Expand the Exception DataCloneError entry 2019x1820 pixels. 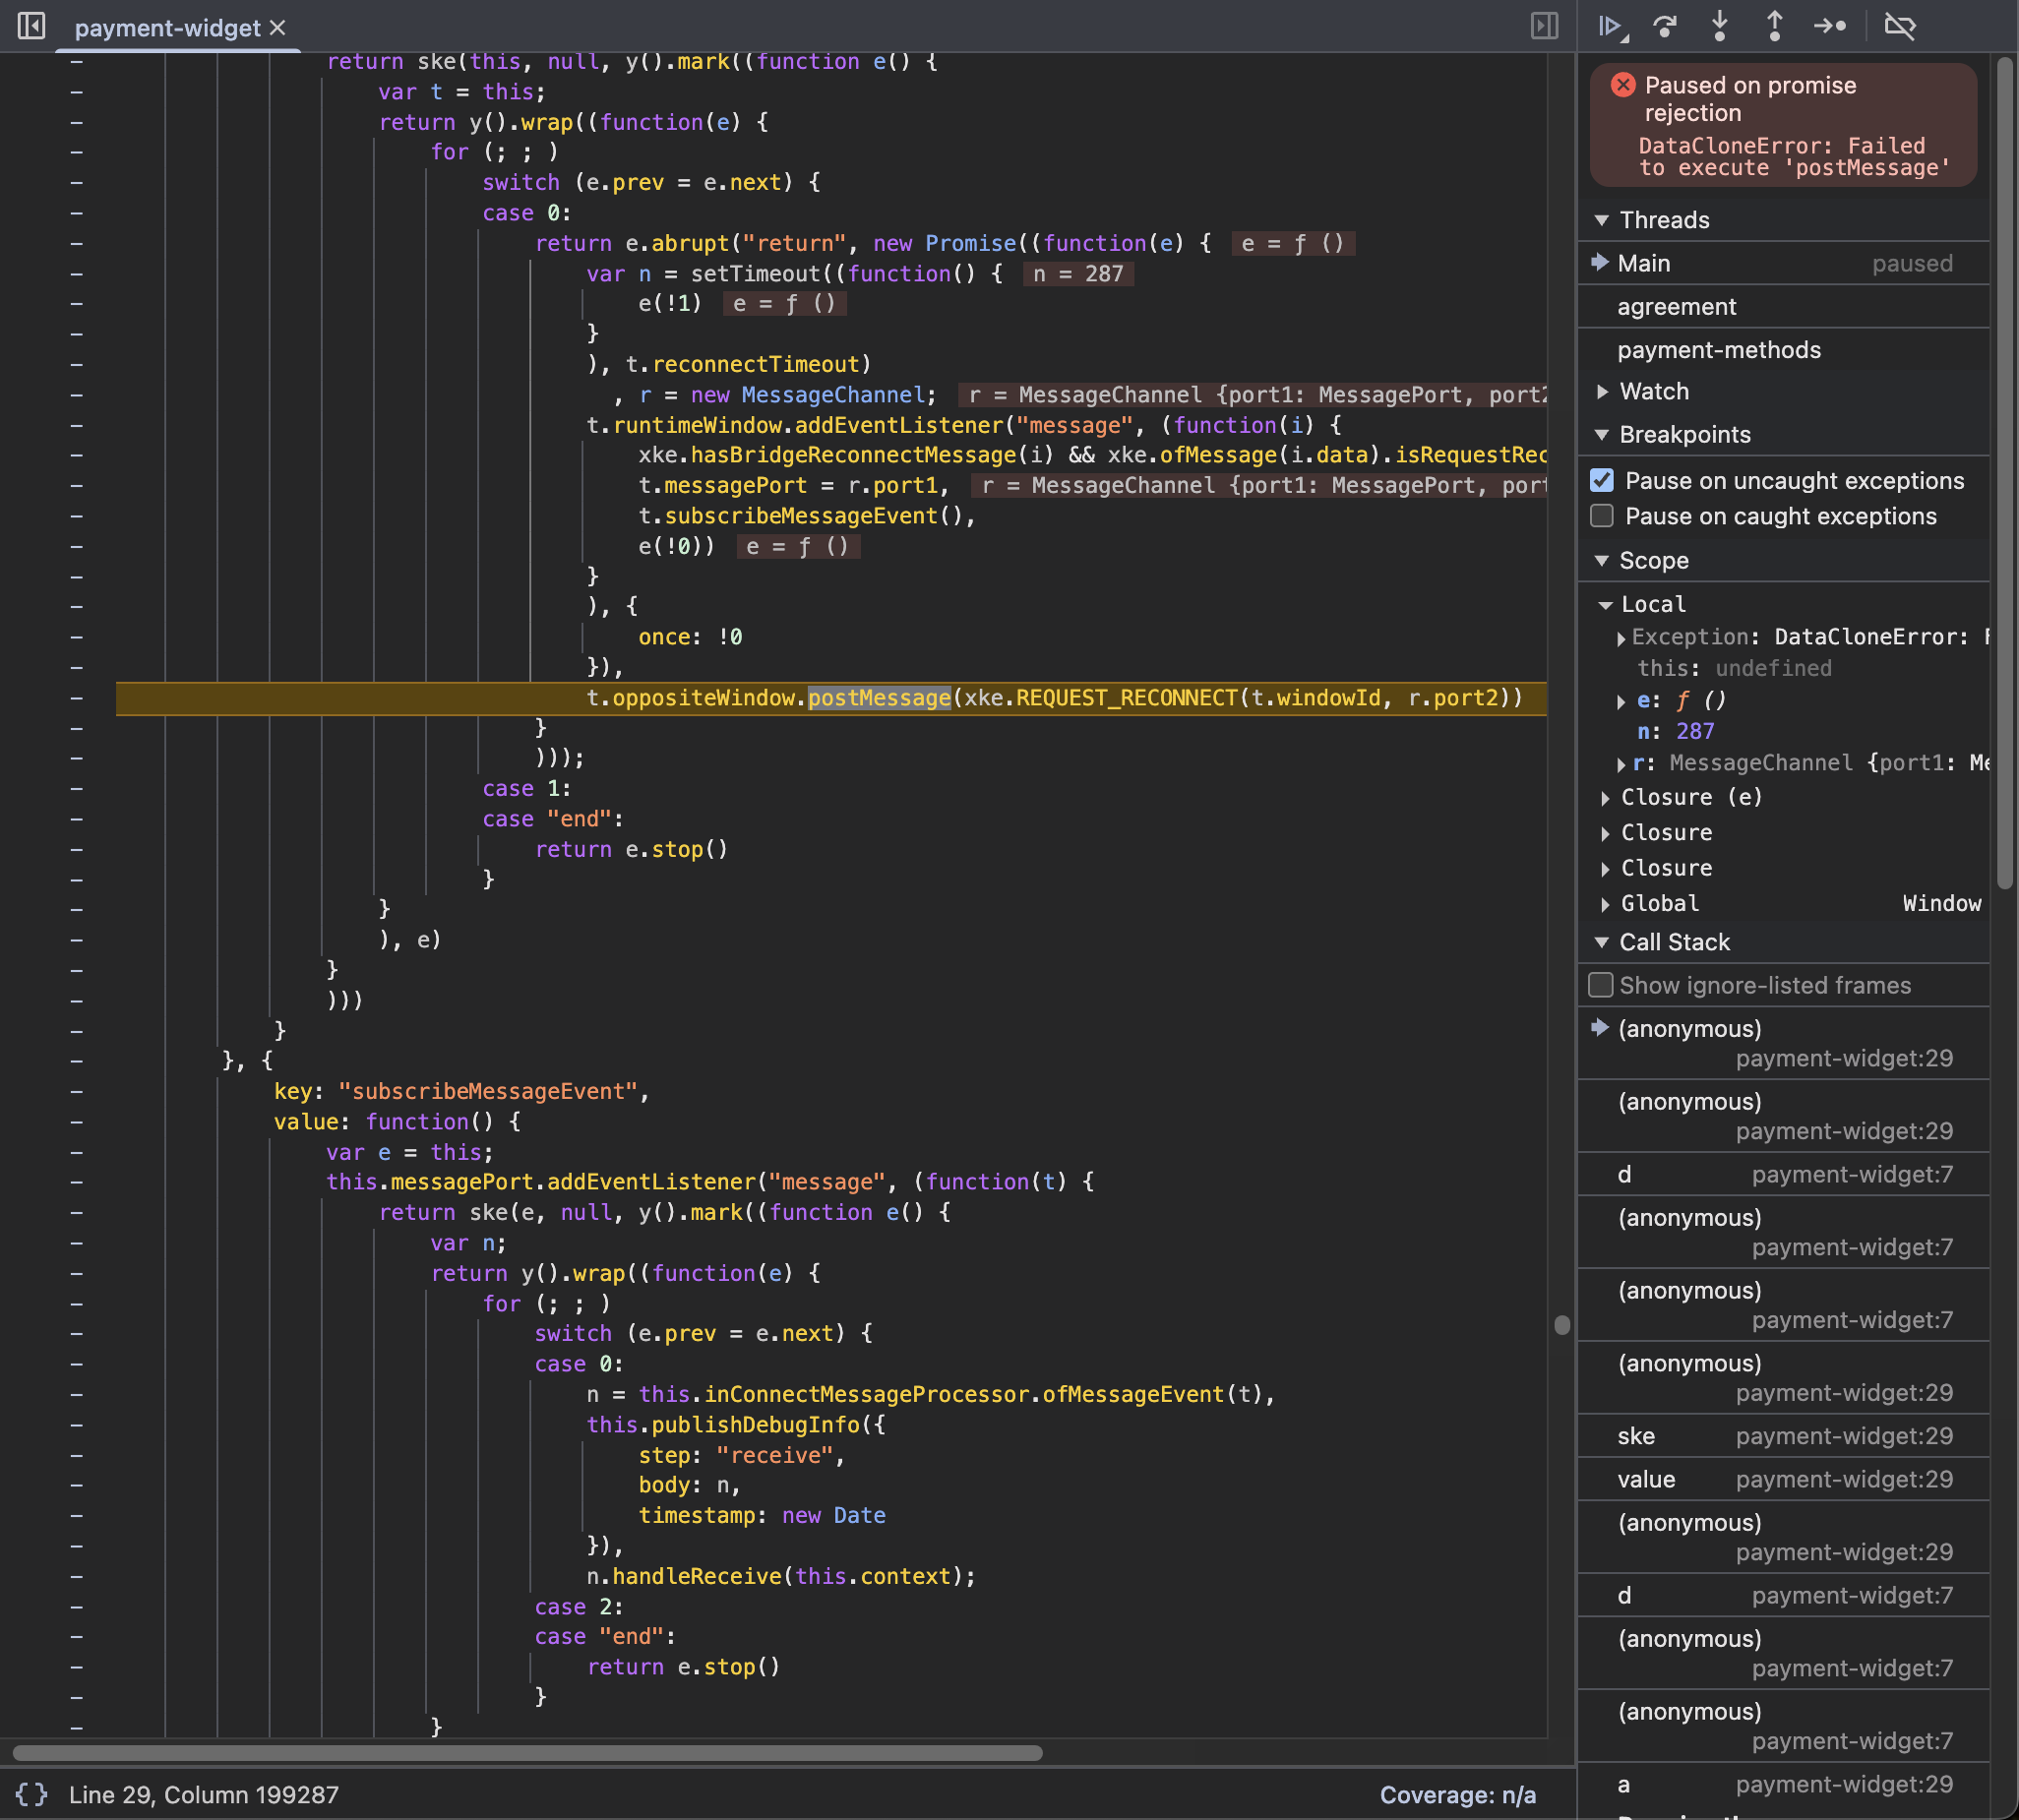[1621, 638]
